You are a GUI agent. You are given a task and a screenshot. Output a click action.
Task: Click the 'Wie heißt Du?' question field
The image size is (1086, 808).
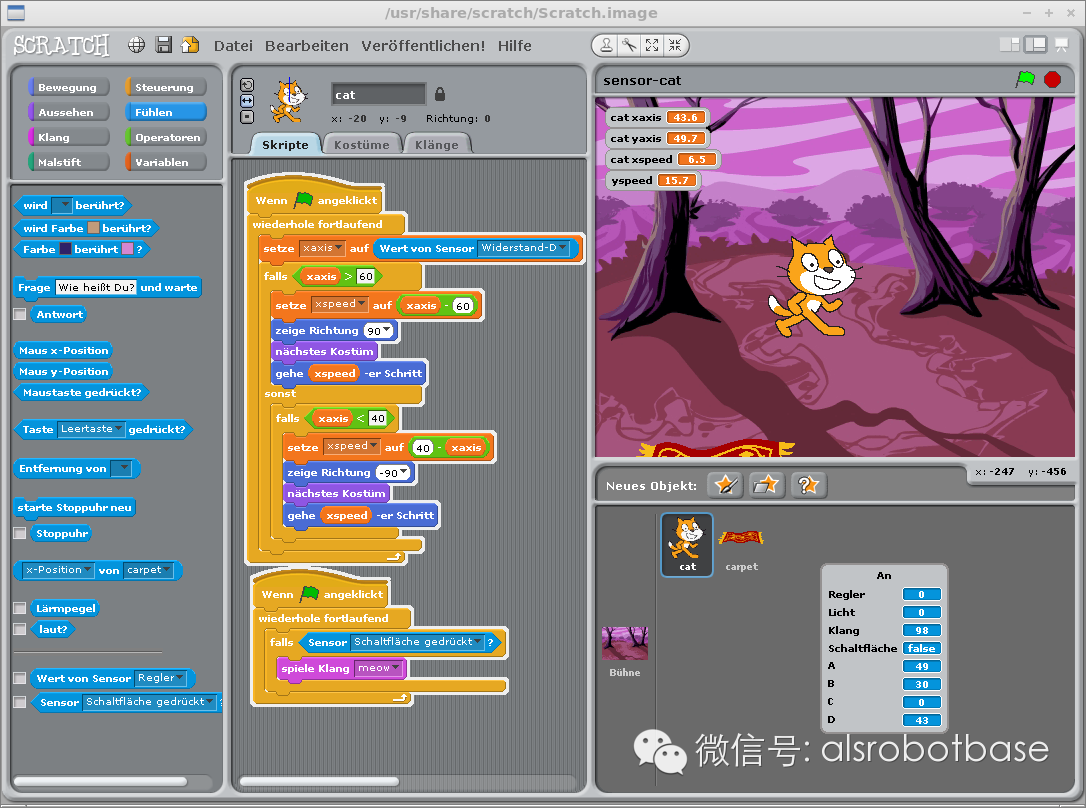96,287
